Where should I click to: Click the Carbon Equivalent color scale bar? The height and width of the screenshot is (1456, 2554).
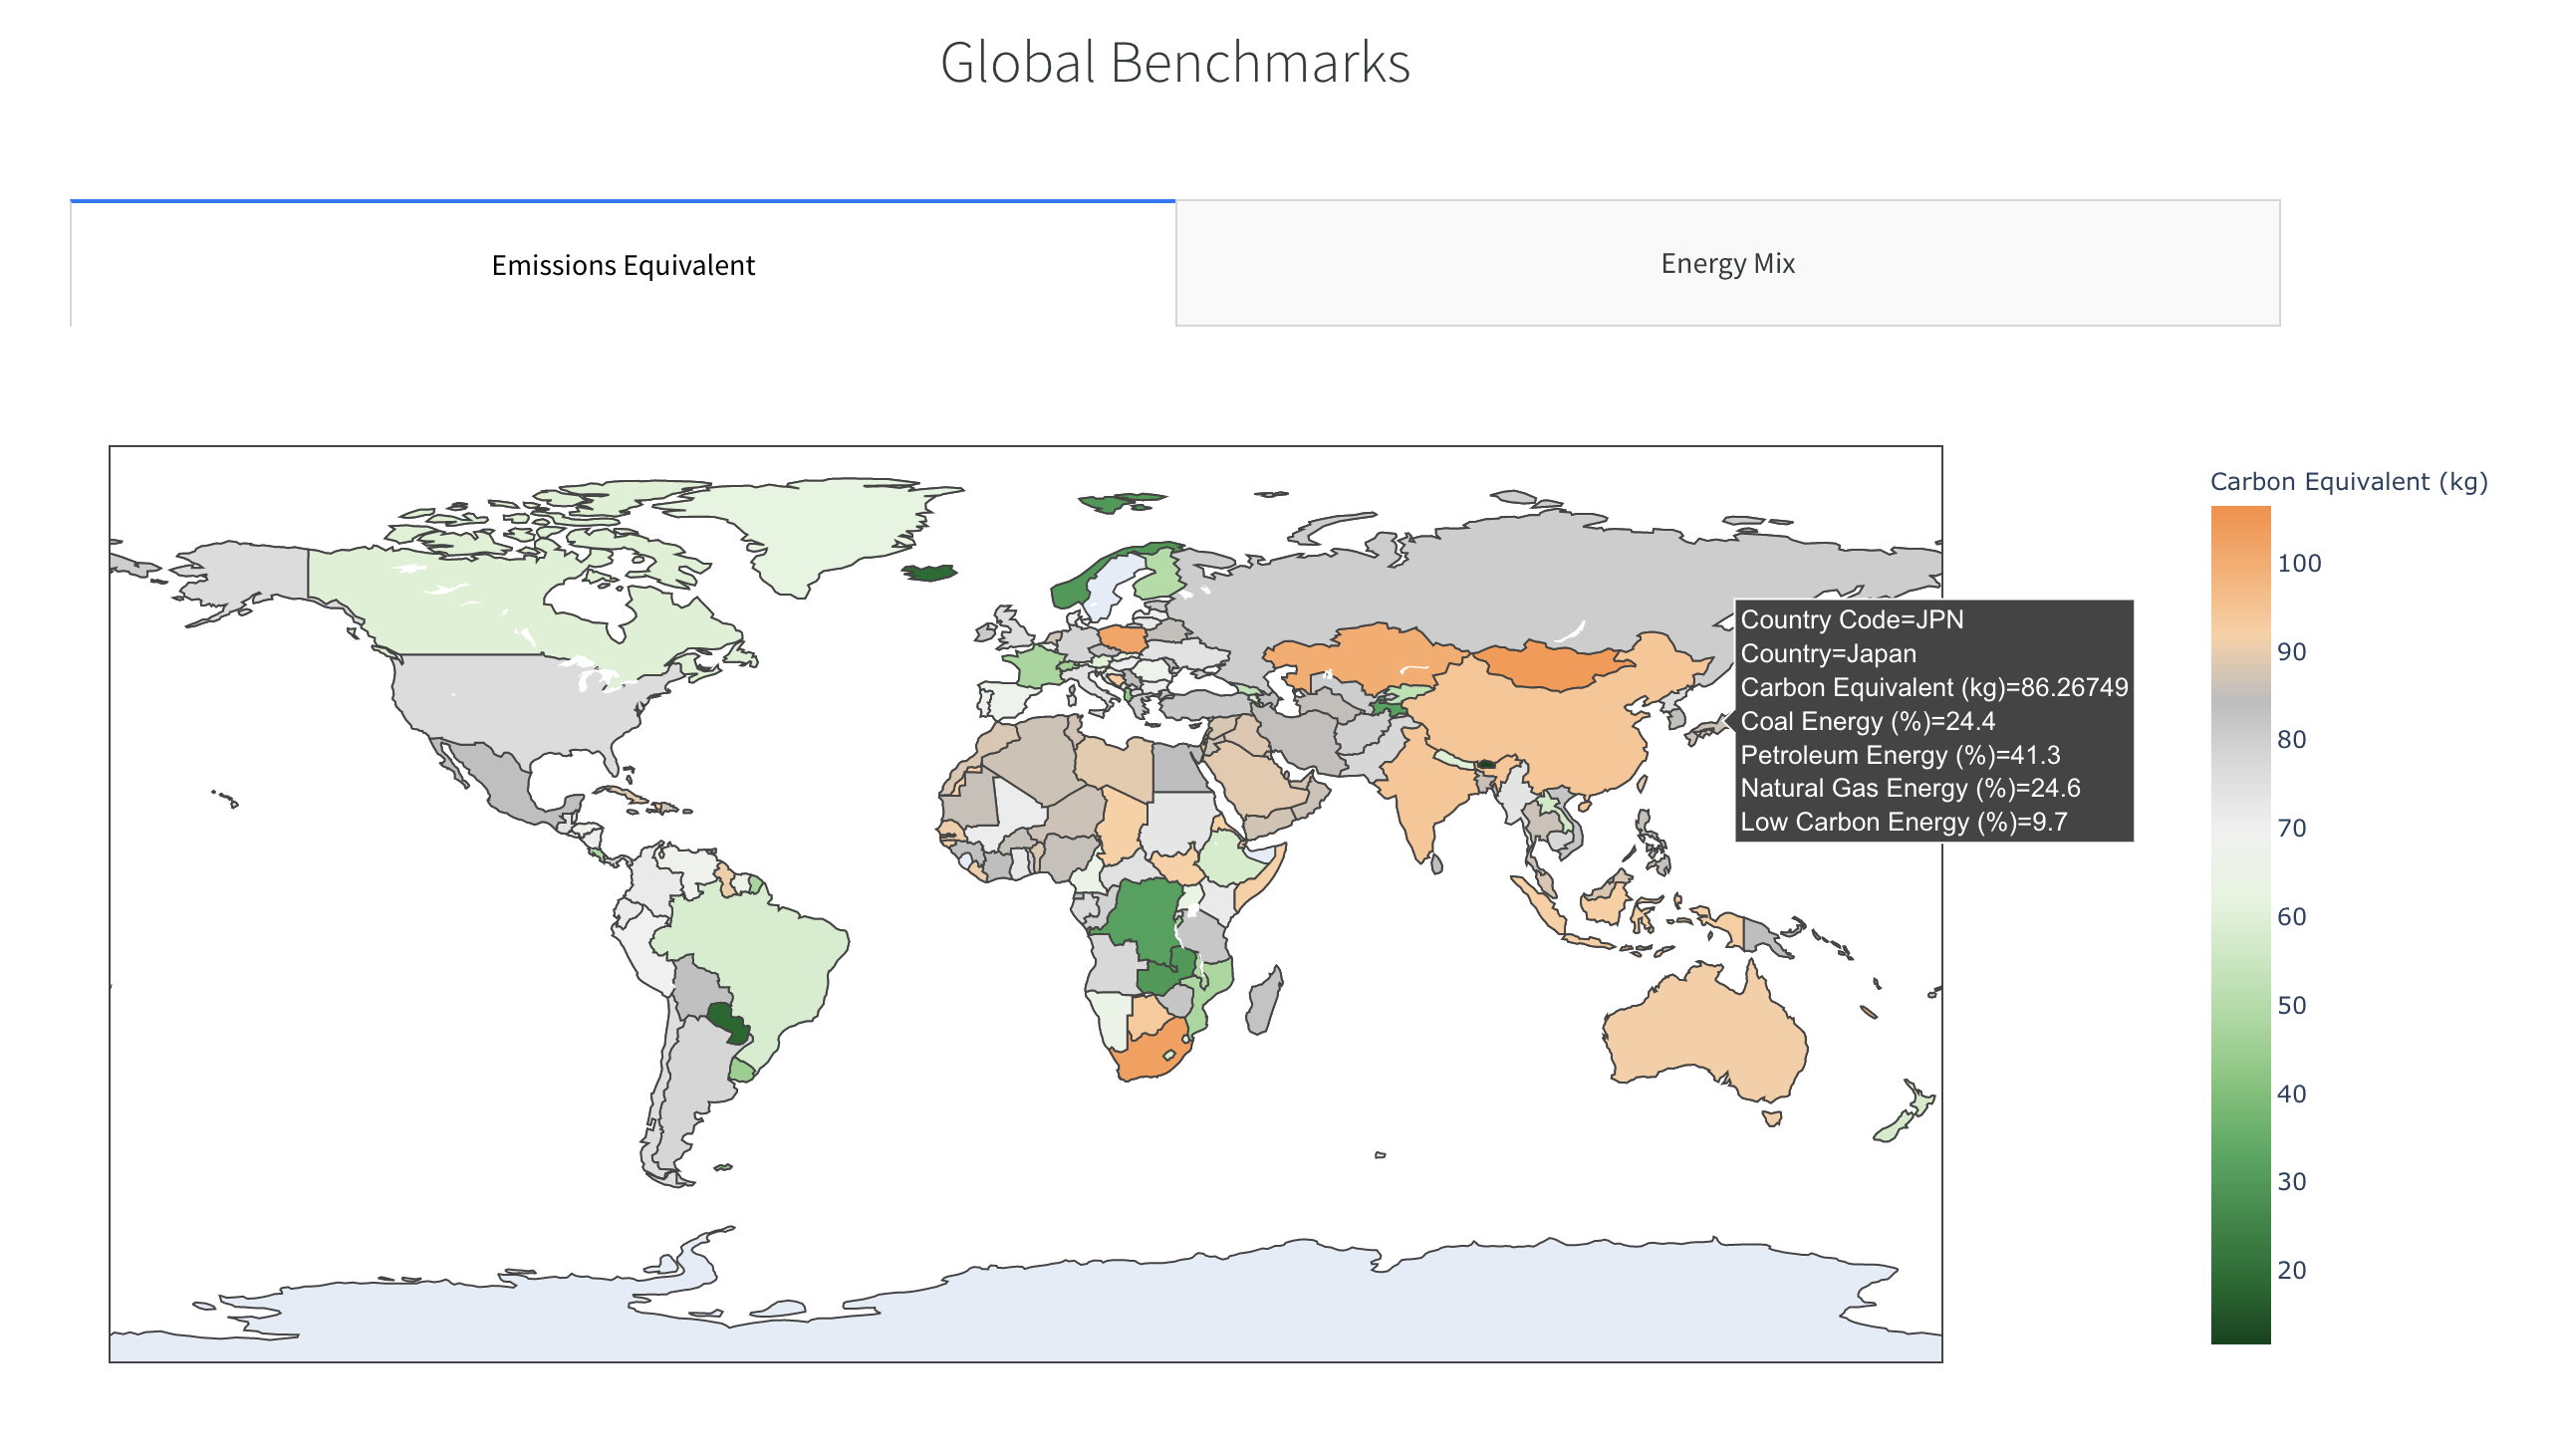coord(2239,925)
